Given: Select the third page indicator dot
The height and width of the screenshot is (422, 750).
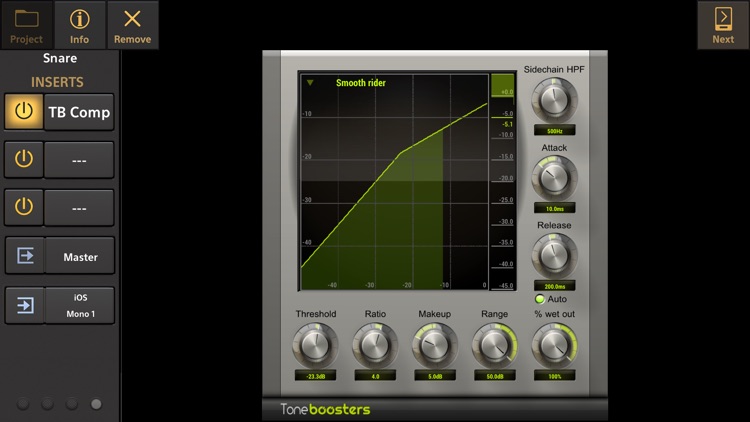Looking at the screenshot, I should pyautogui.click(x=72, y=404).
